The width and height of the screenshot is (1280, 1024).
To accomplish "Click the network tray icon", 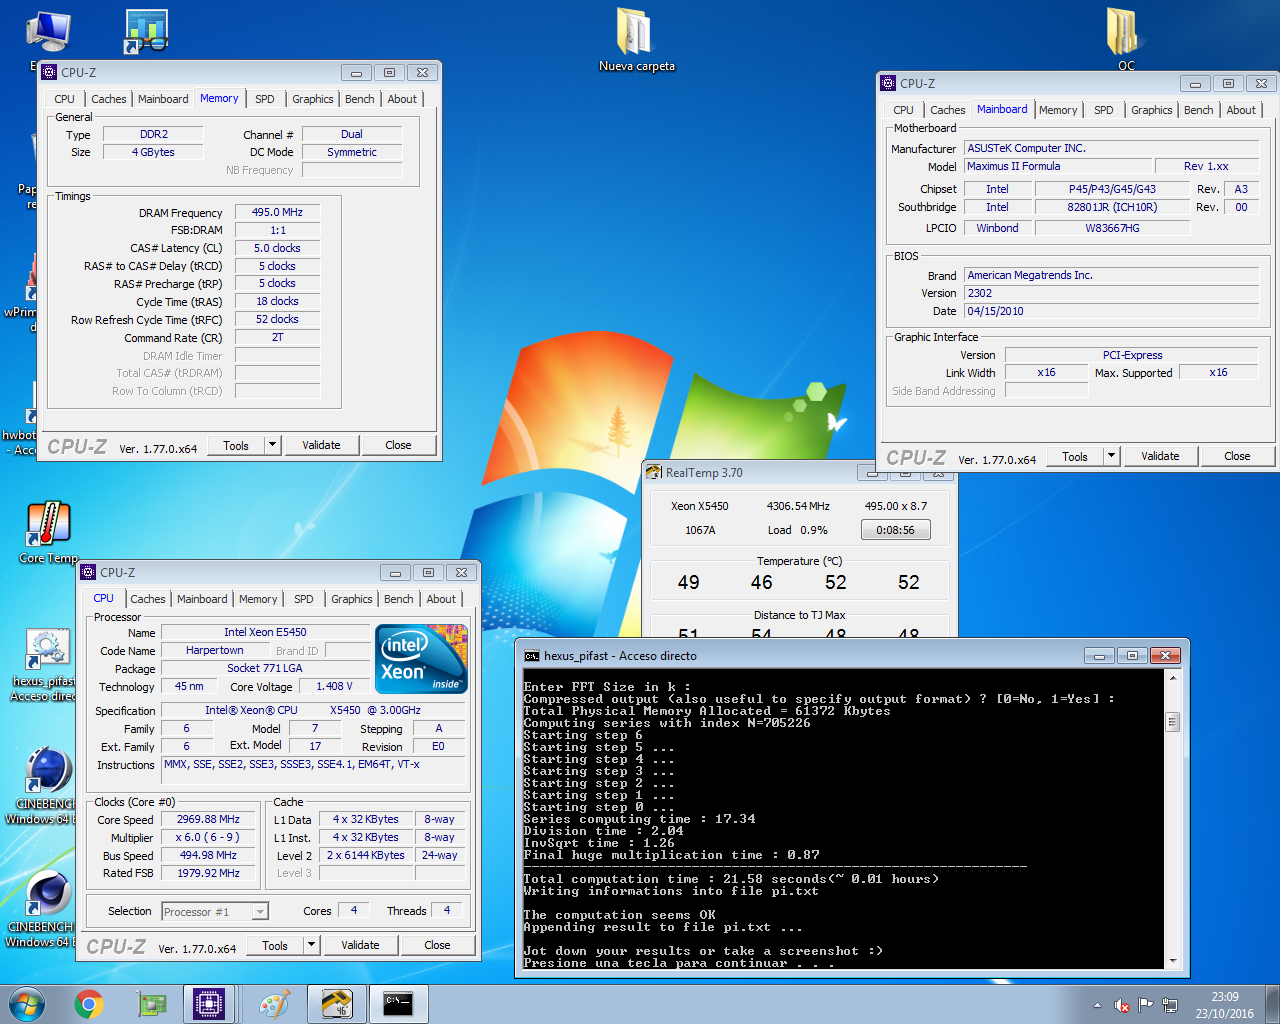I will 1170,1005.
